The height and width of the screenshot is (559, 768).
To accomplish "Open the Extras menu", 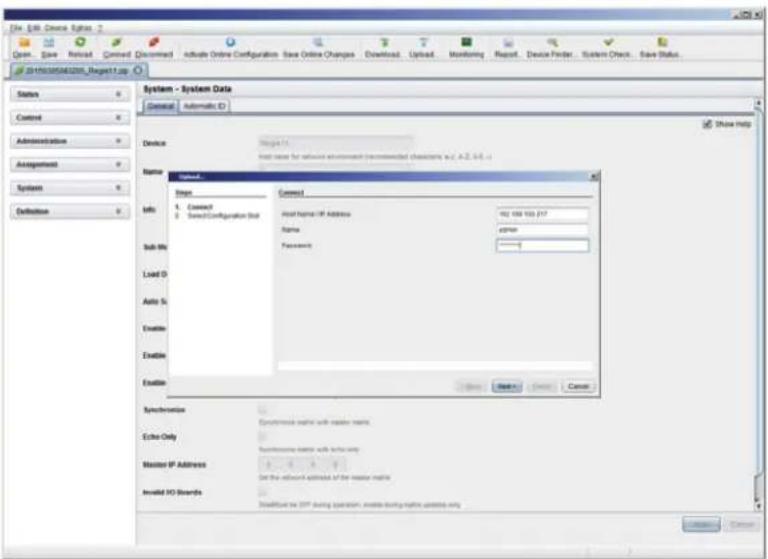I will coord(81,28).
